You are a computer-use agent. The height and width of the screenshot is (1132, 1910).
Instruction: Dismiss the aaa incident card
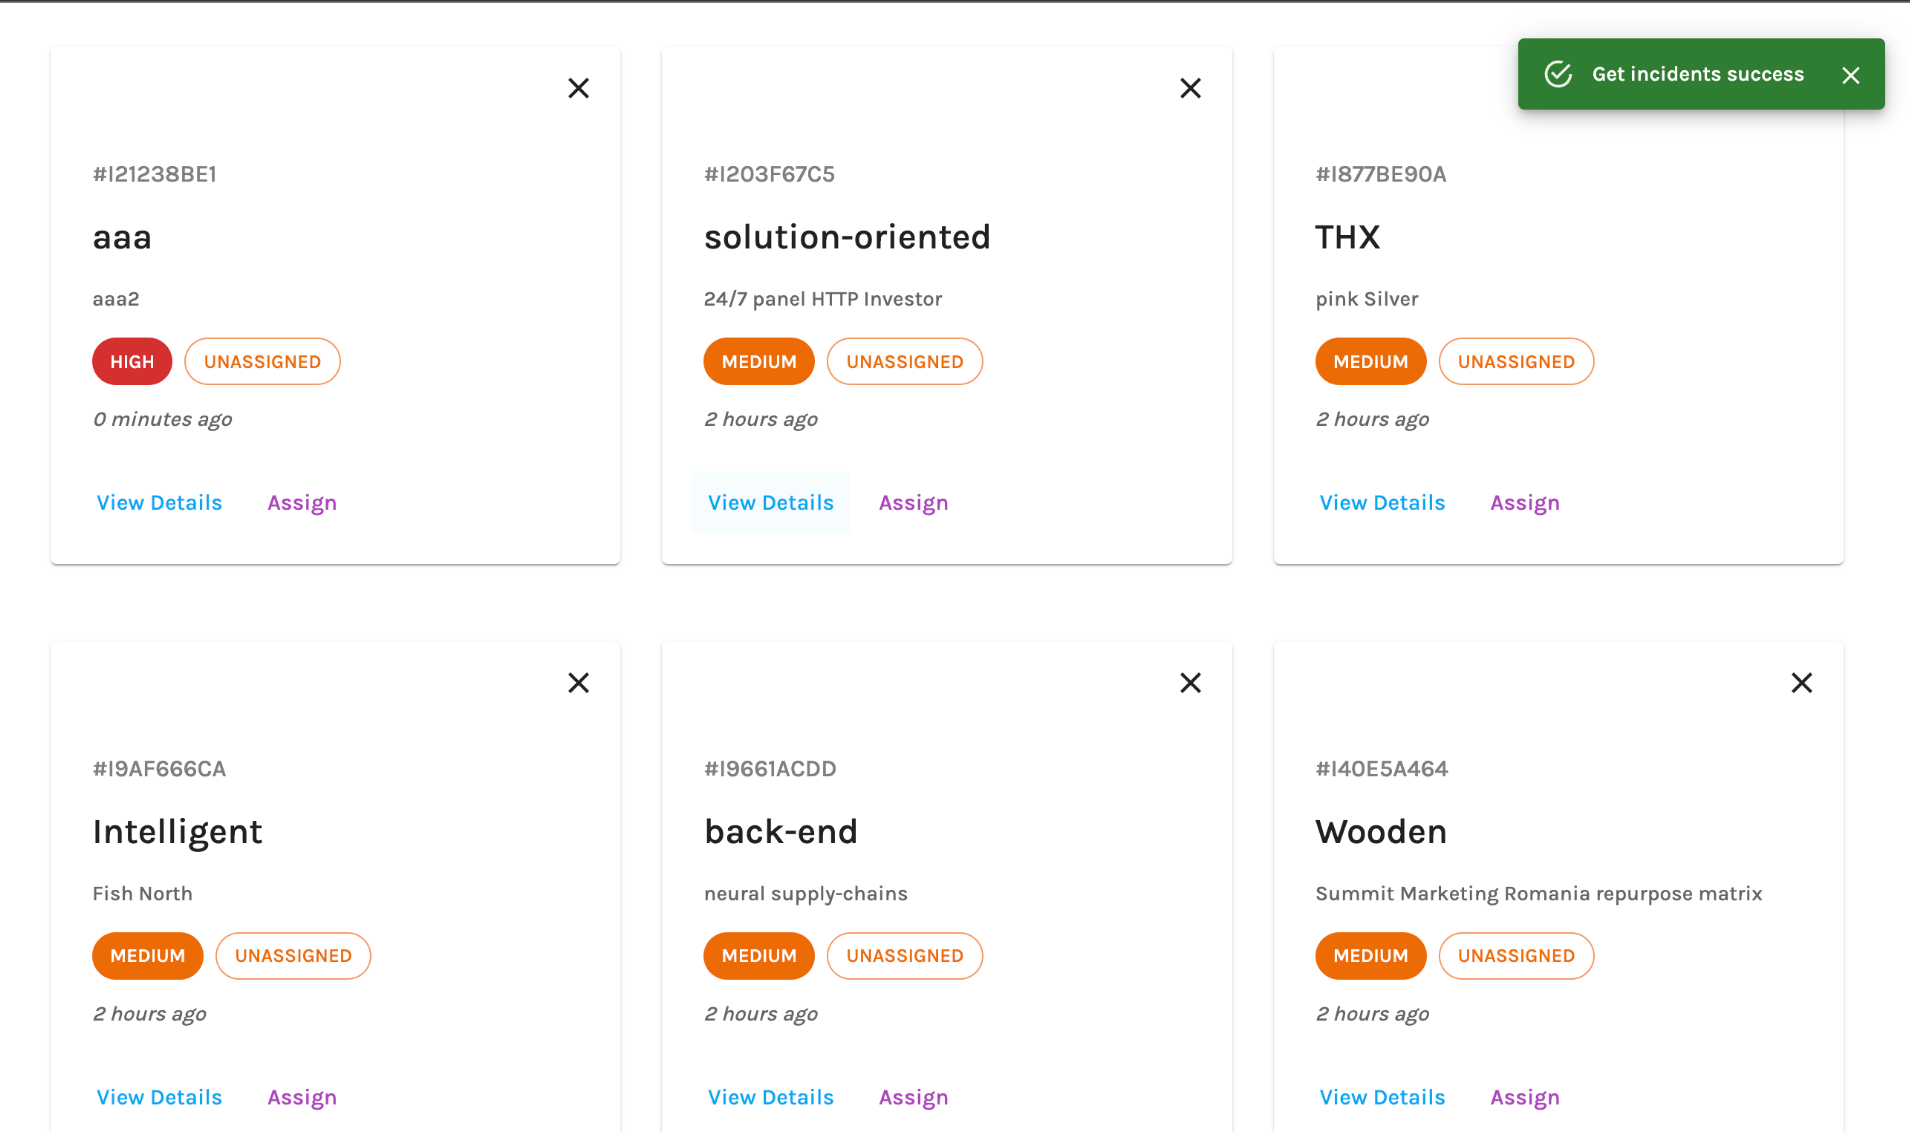(x=578, y=88)
